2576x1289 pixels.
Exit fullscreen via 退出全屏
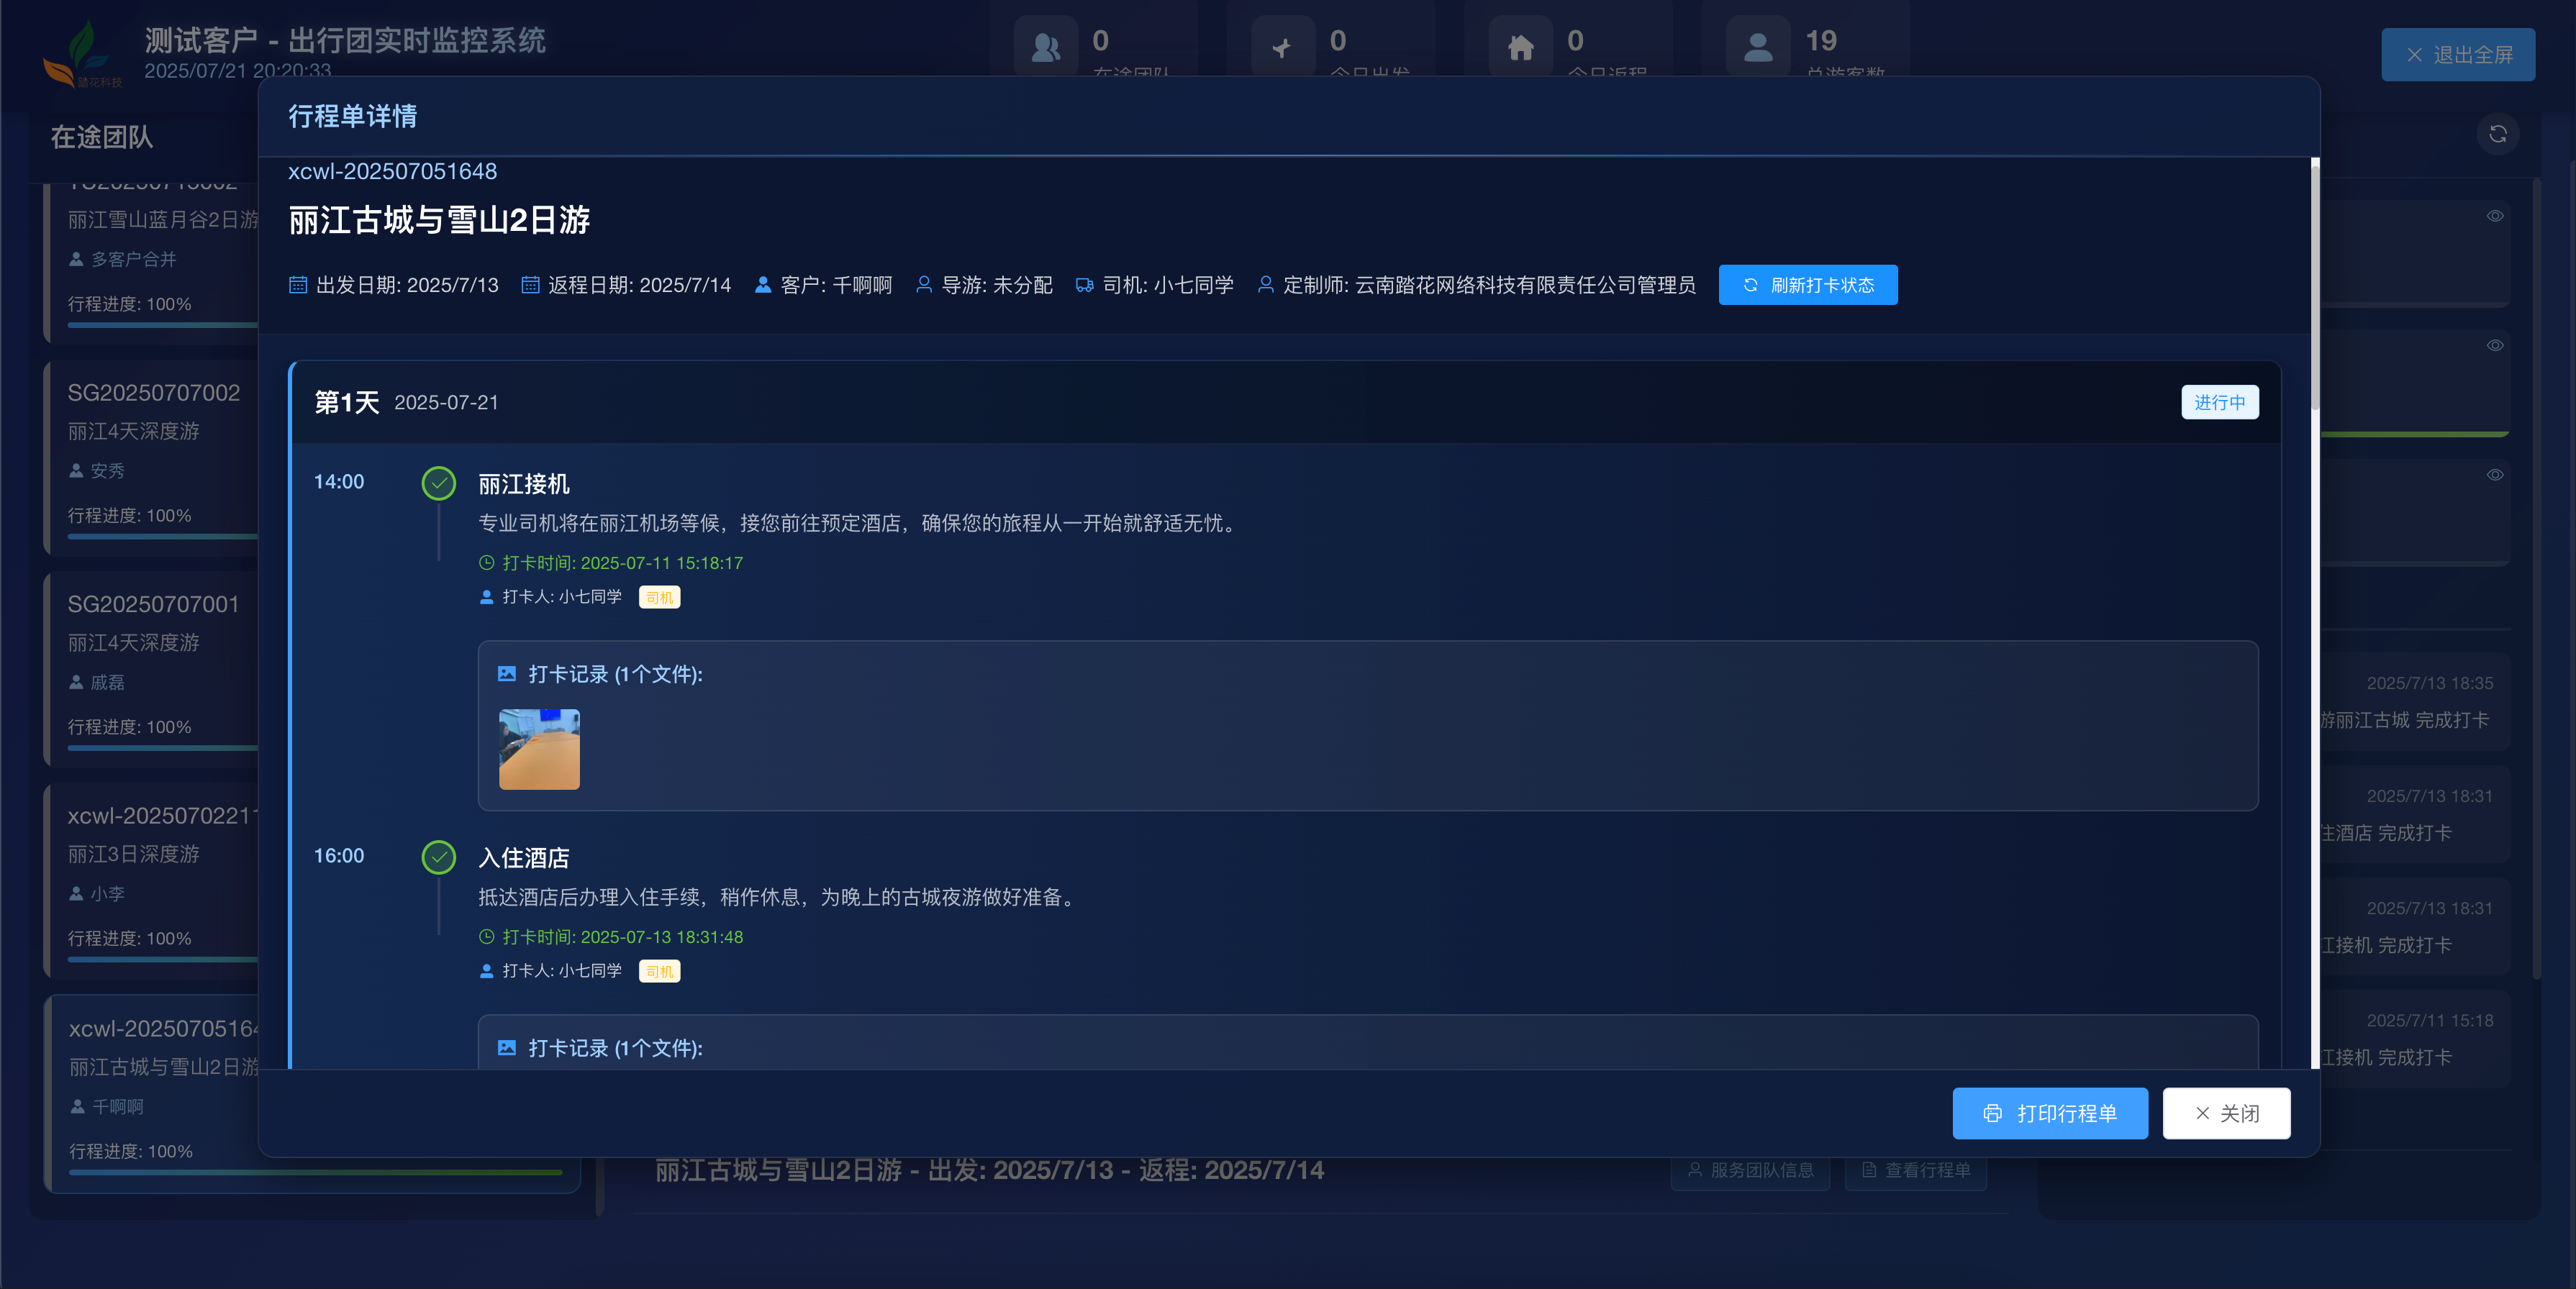[x=2457, y=55]
